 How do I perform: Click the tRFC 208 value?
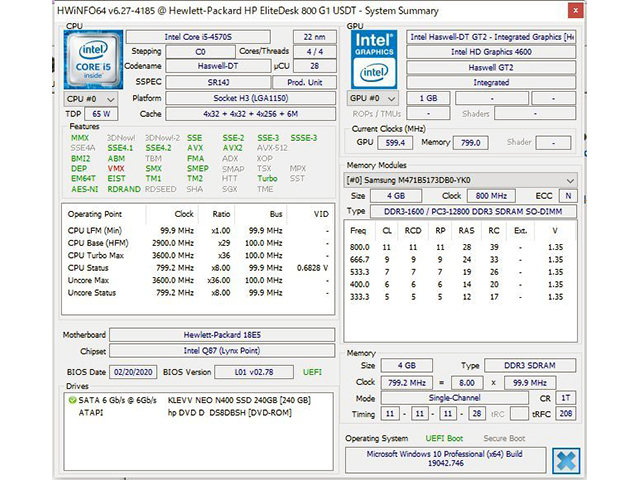(565, 413)
